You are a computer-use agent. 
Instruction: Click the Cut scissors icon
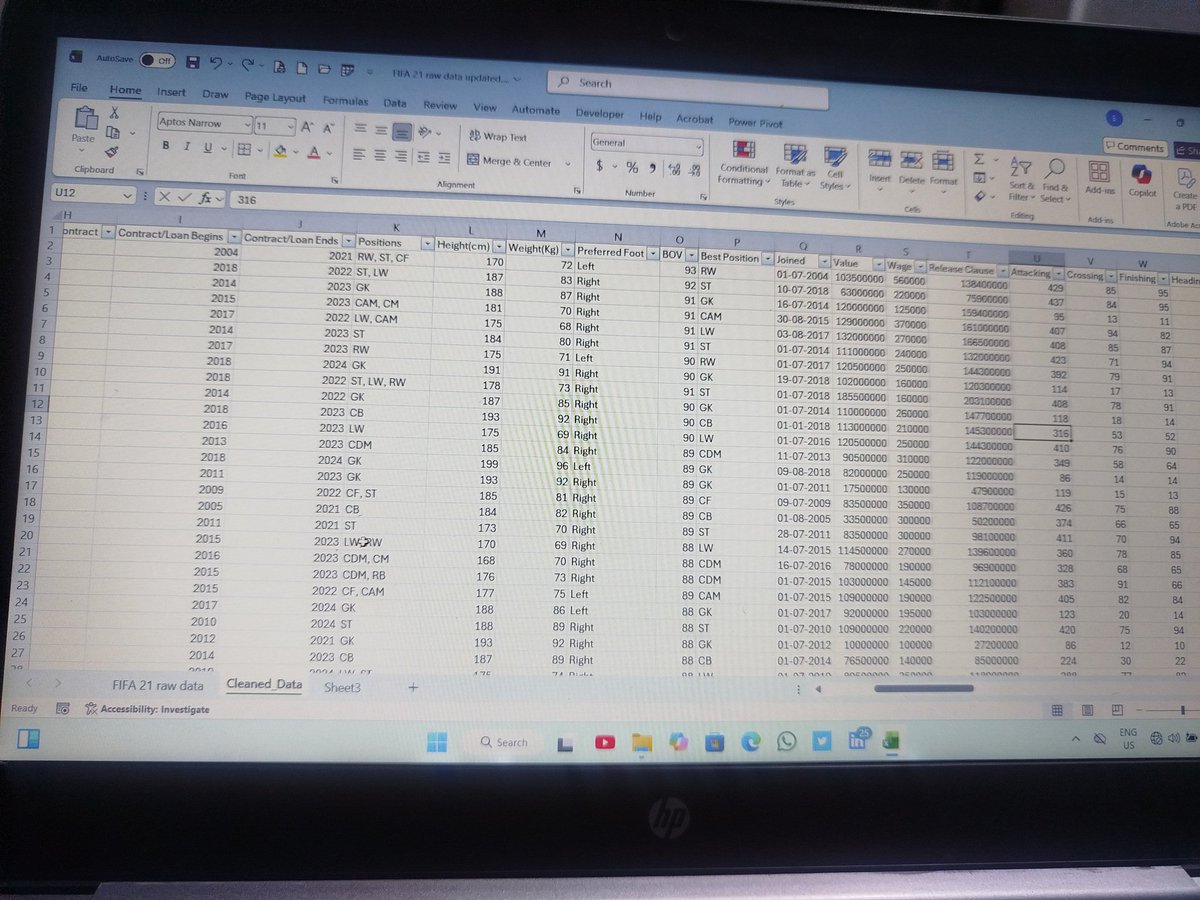tap(114, 113)
